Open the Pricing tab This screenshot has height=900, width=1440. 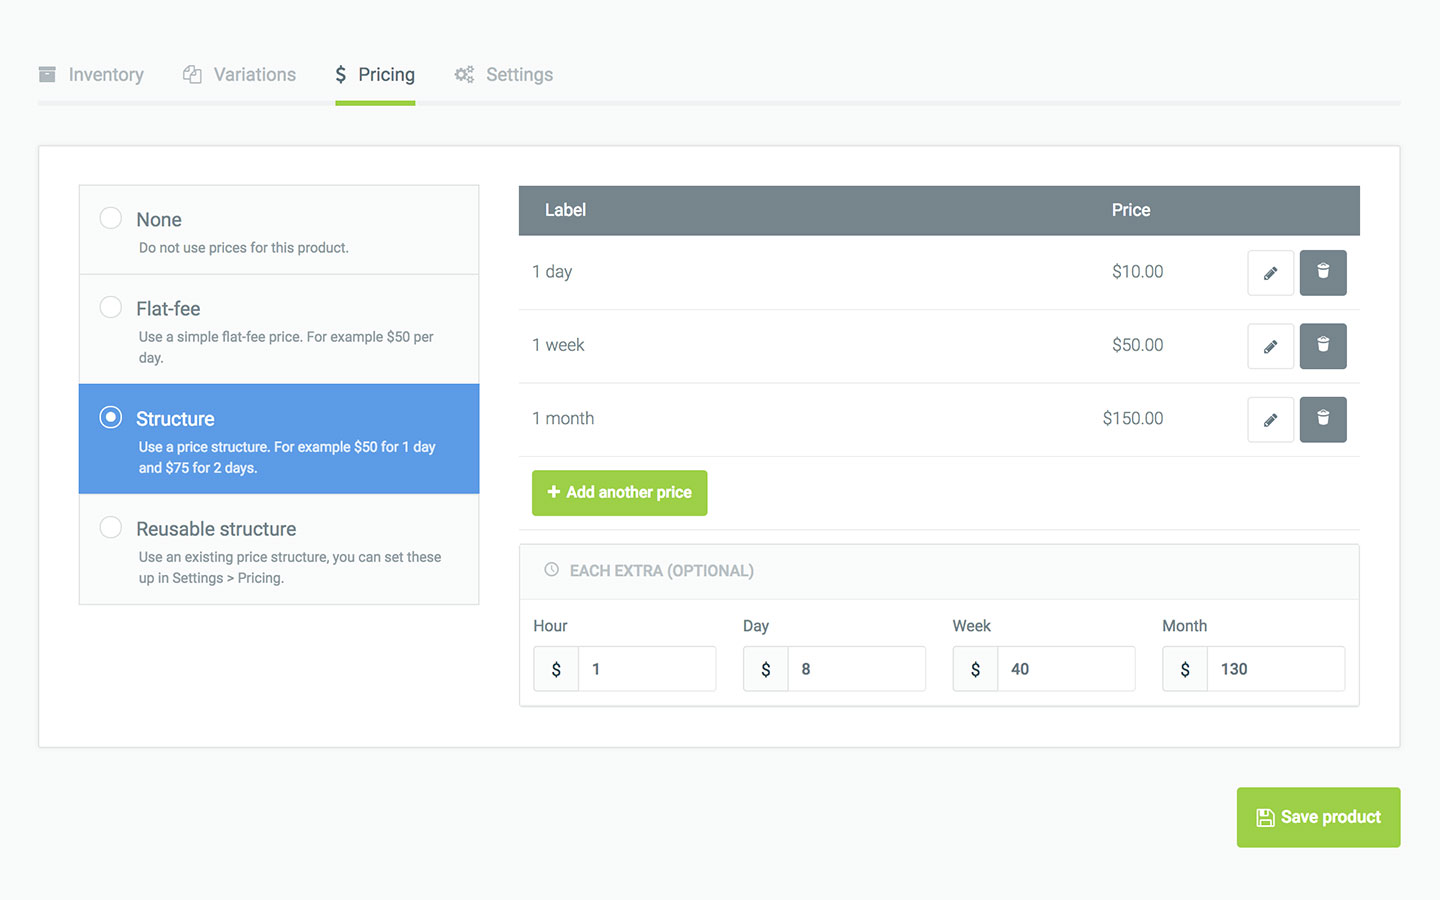pyautogui.click(x=375, y=75)
